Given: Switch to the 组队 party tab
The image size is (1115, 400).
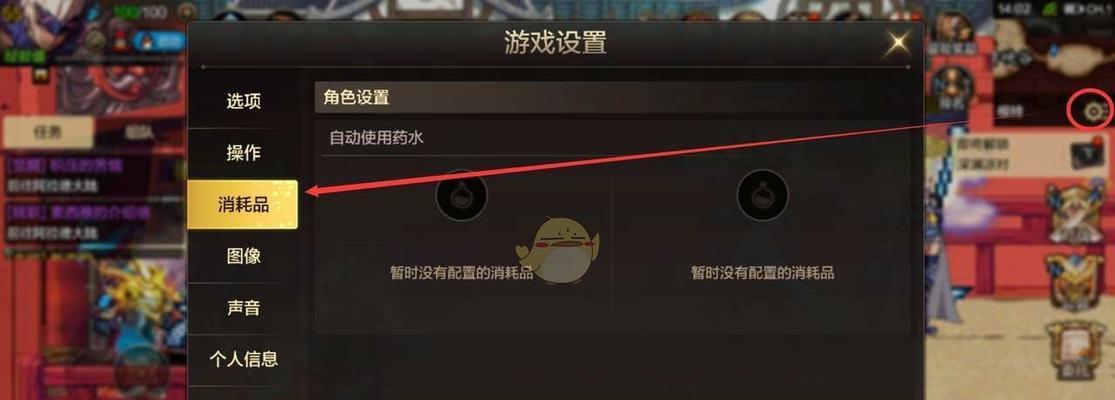Looking at the screenshot, I should (139, 132).
